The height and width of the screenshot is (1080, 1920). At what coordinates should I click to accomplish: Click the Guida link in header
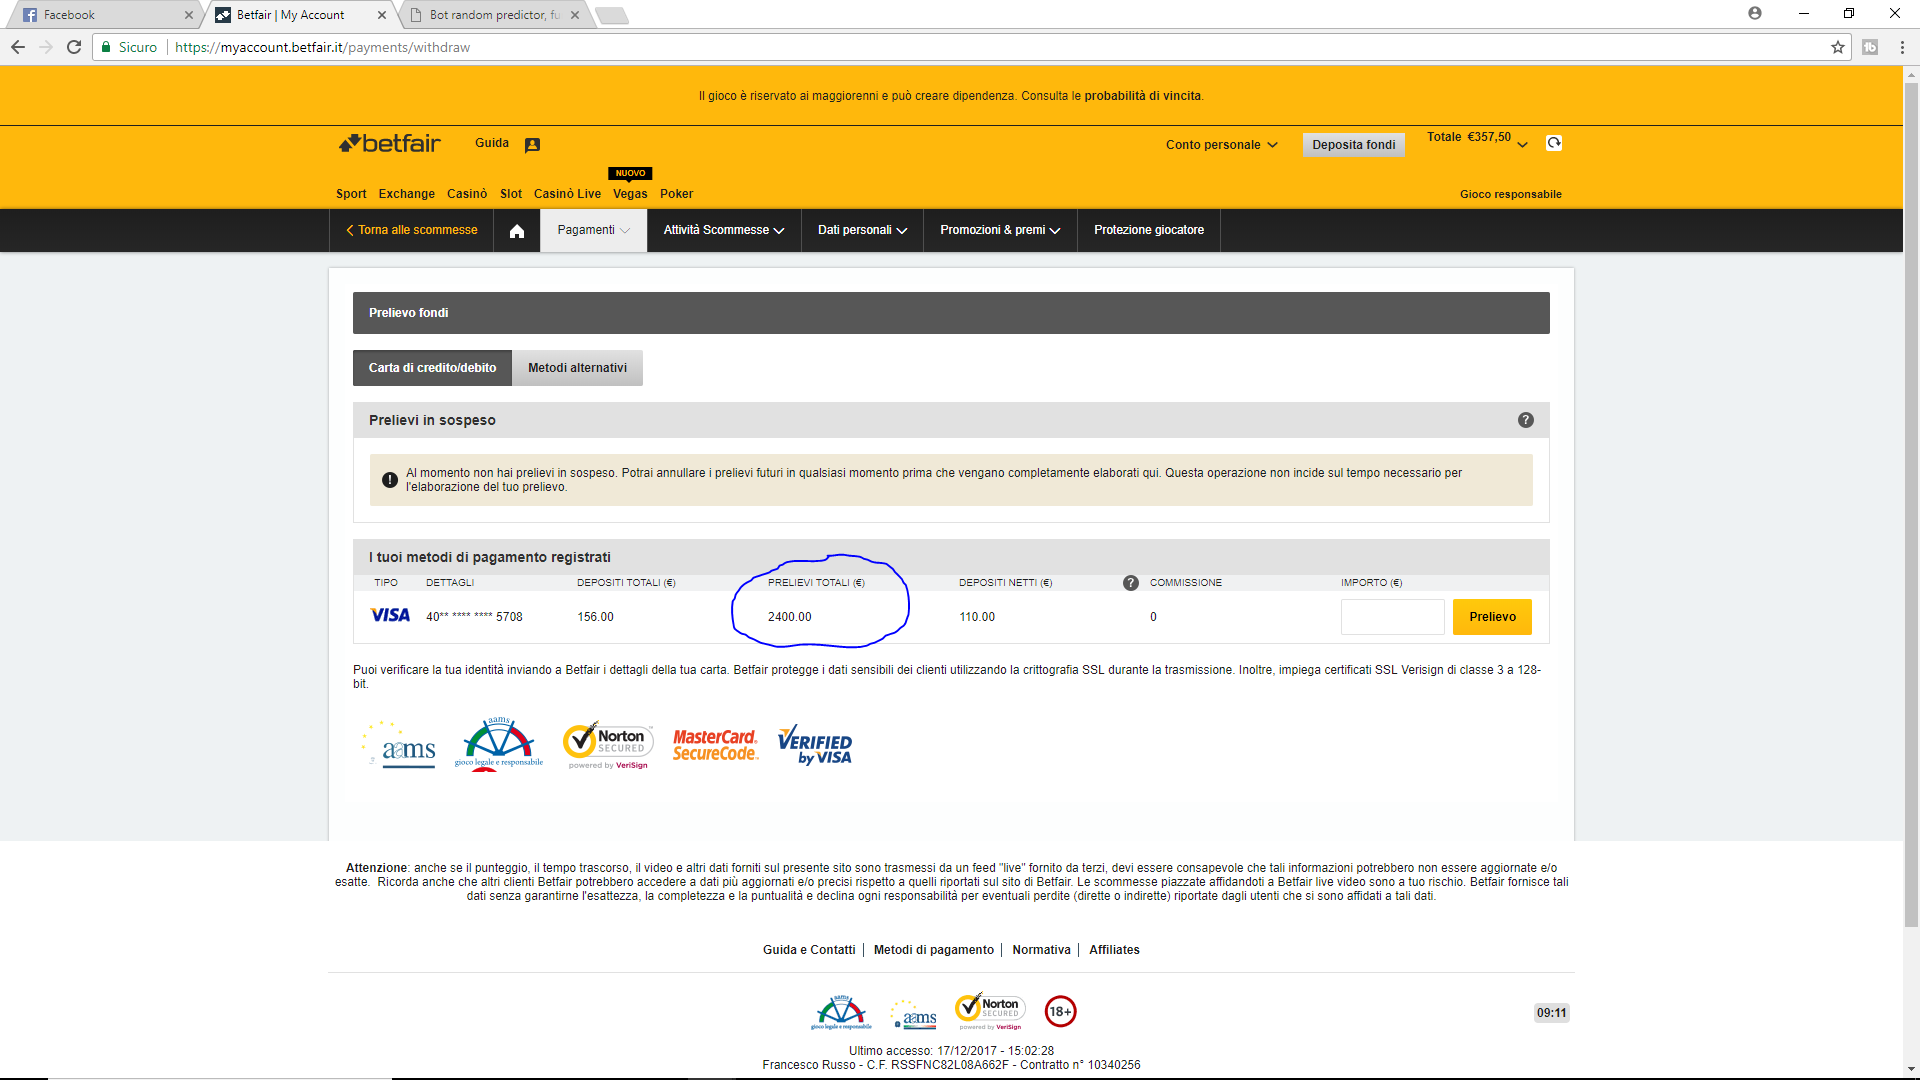[x=492, y=143]
